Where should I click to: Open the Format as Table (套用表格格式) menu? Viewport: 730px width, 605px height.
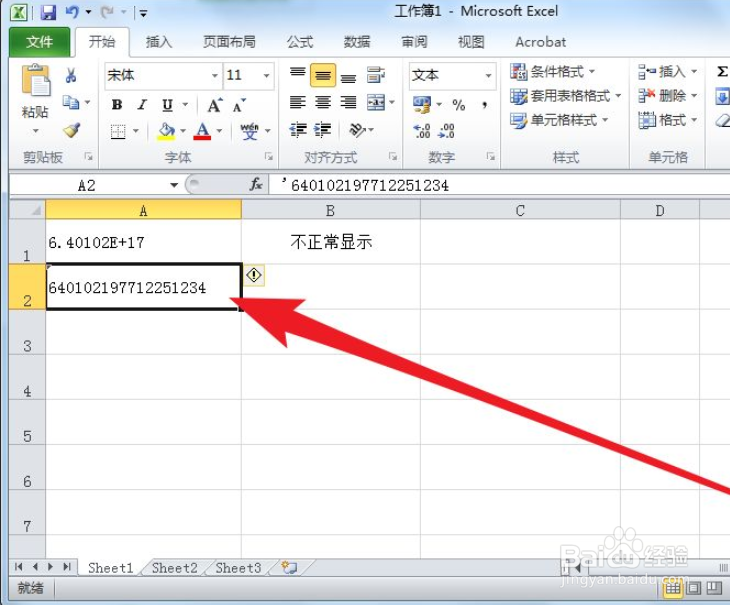[566, 96]
